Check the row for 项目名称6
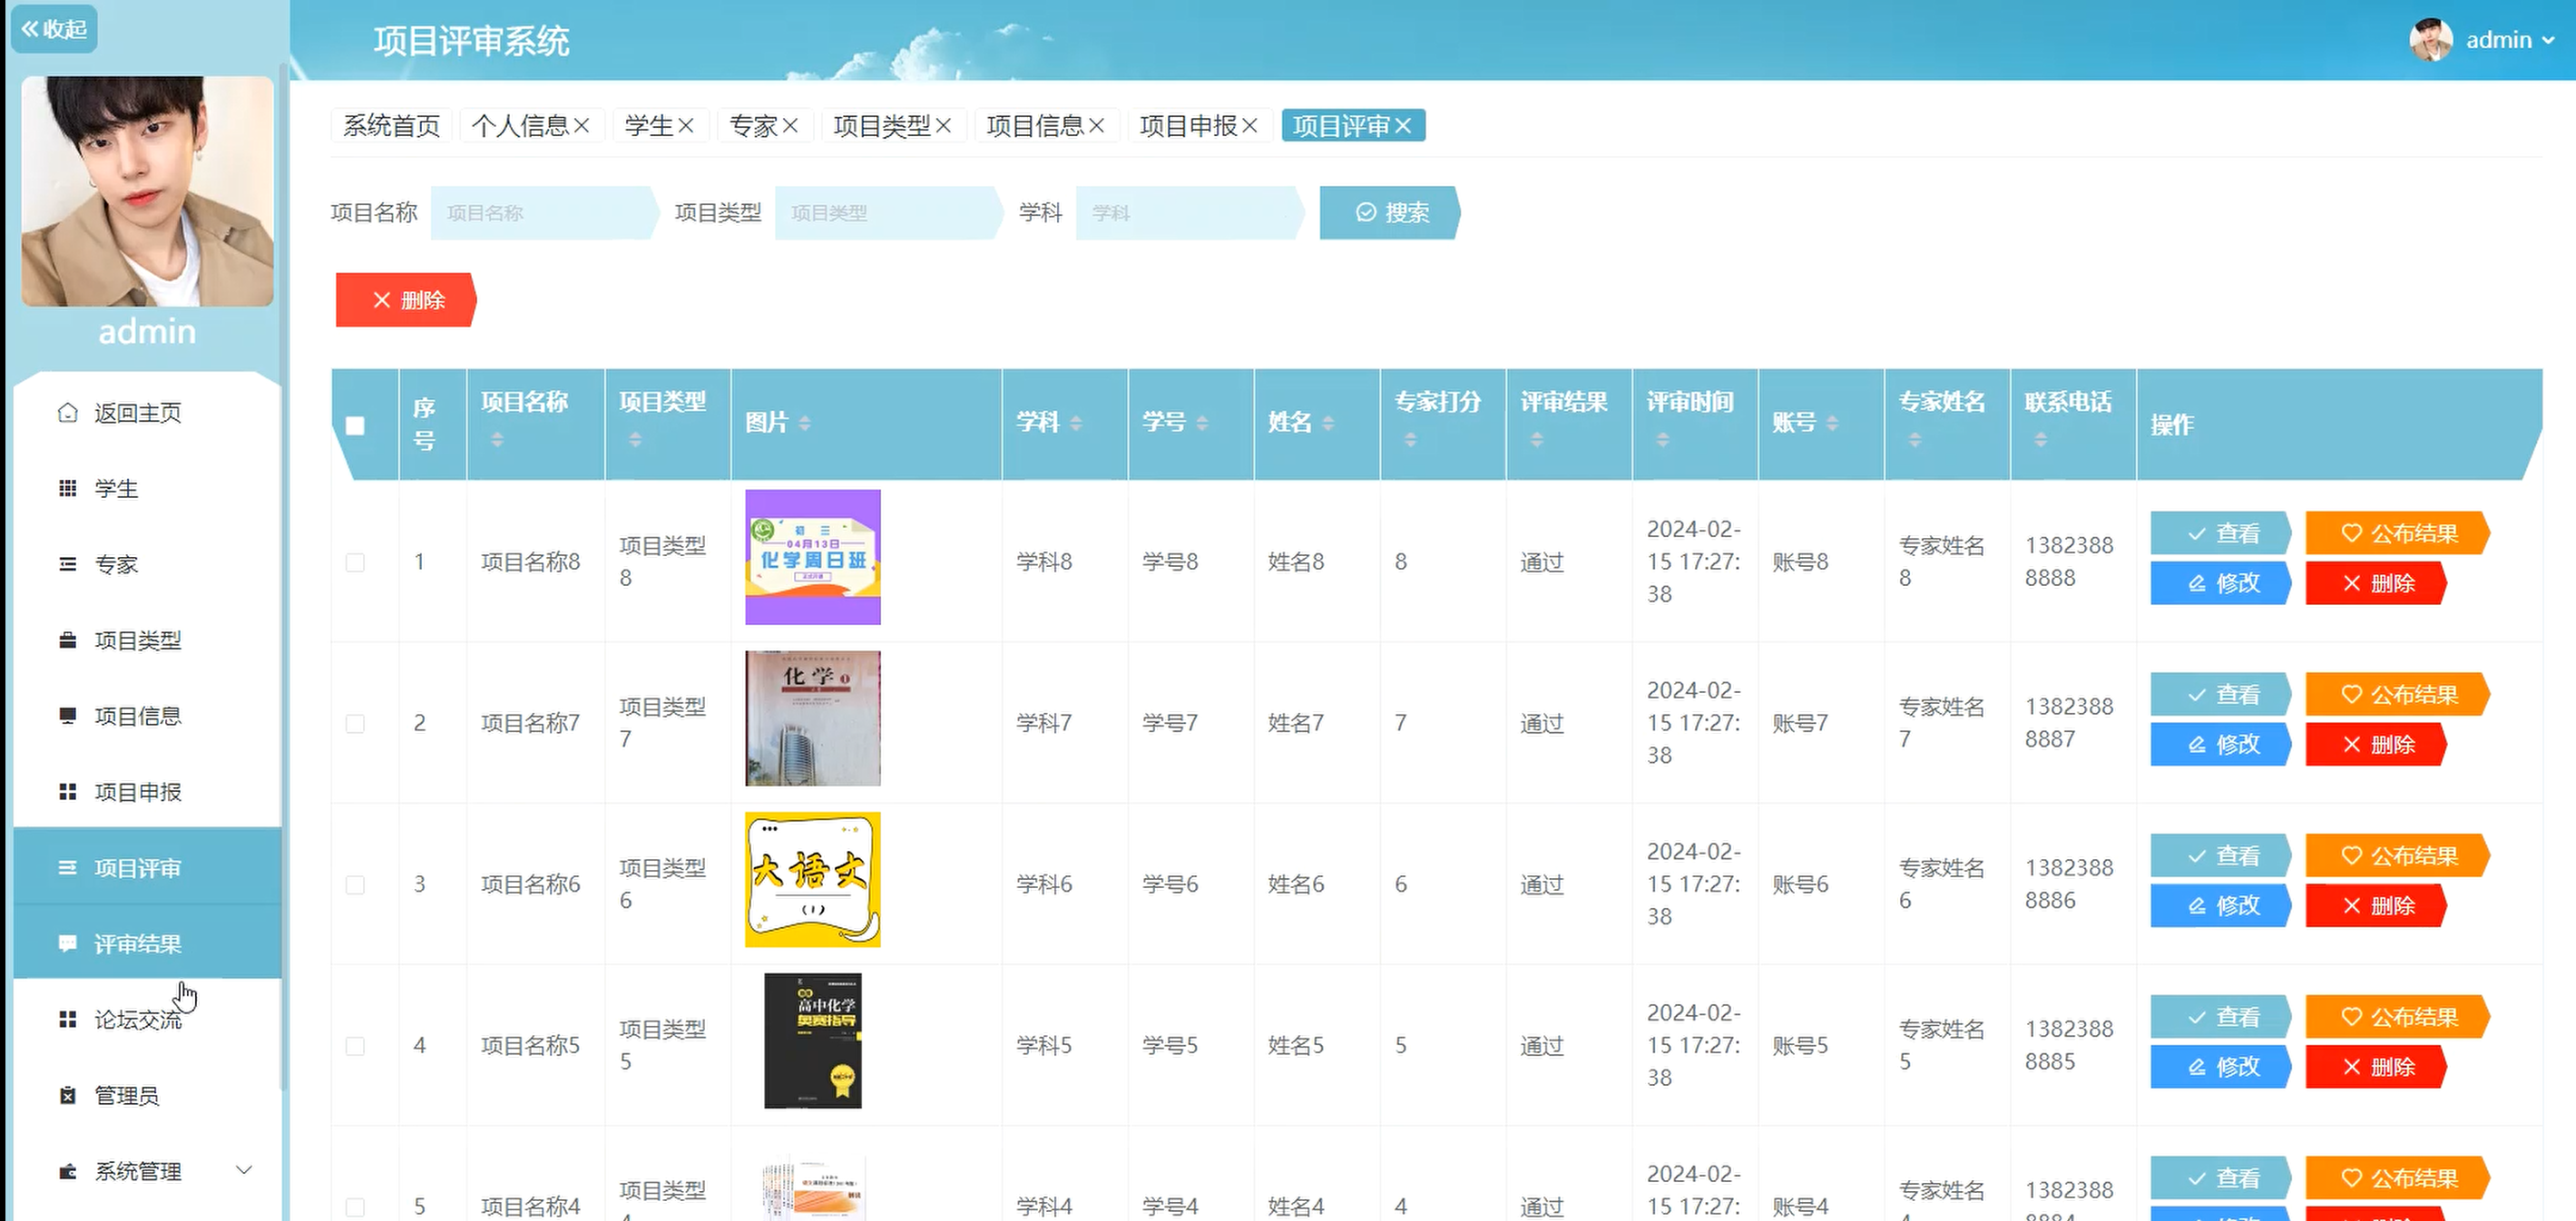 tap(355, 884)
